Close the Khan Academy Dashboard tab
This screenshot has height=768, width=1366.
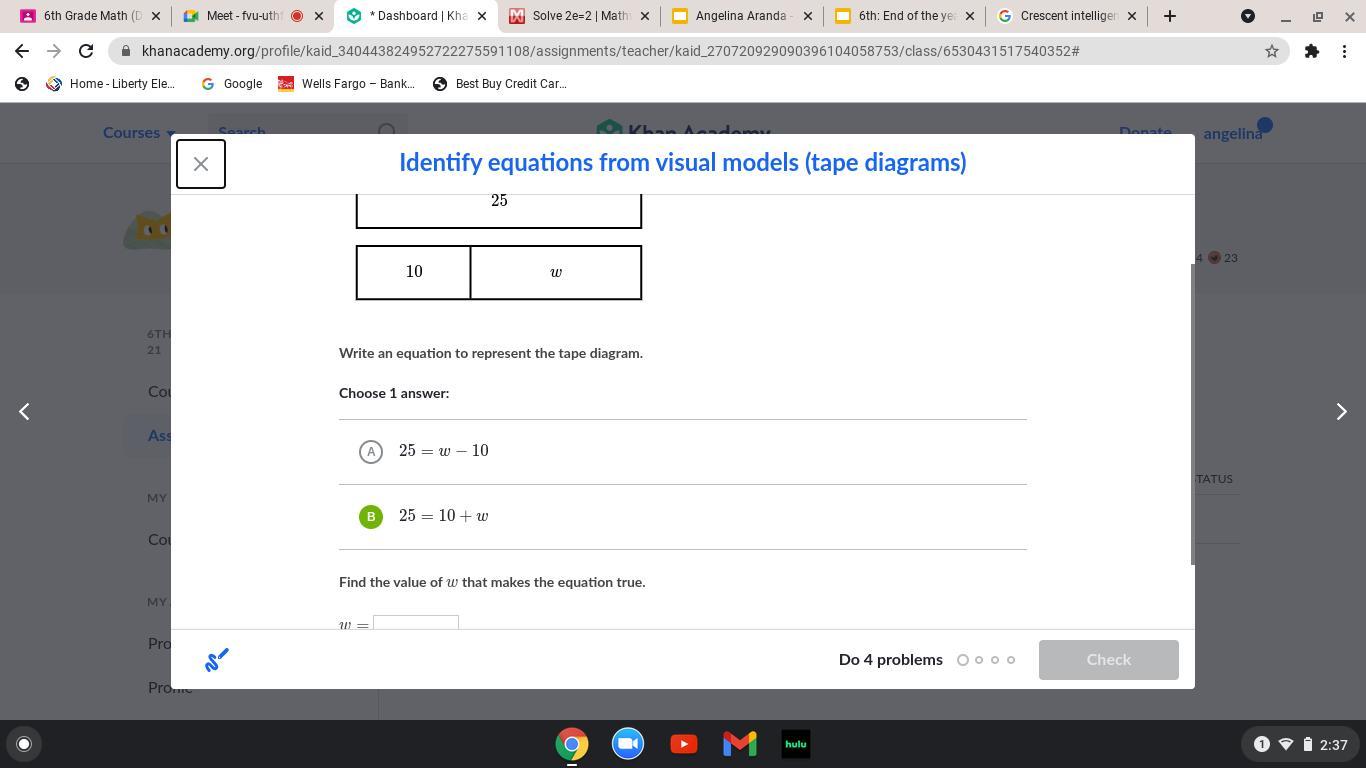click(x=482, y=16)
